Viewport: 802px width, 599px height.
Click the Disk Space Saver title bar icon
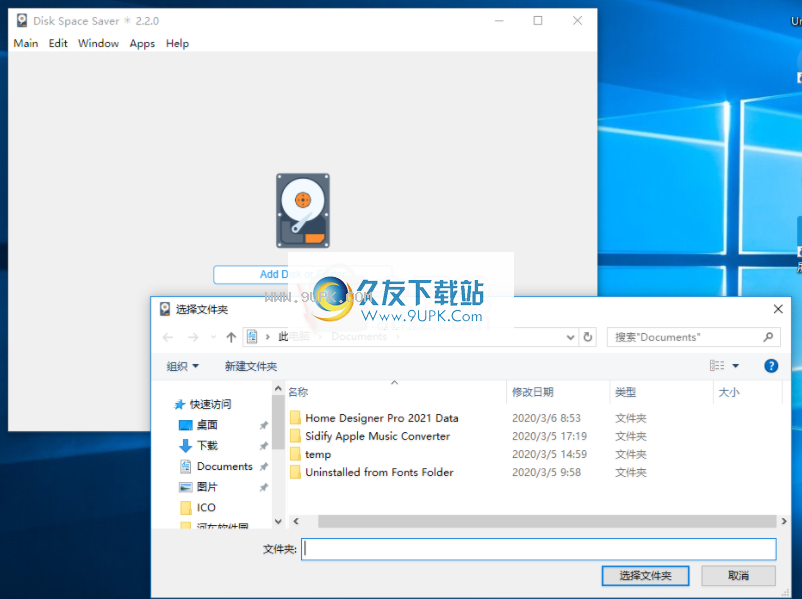point(21,20)
